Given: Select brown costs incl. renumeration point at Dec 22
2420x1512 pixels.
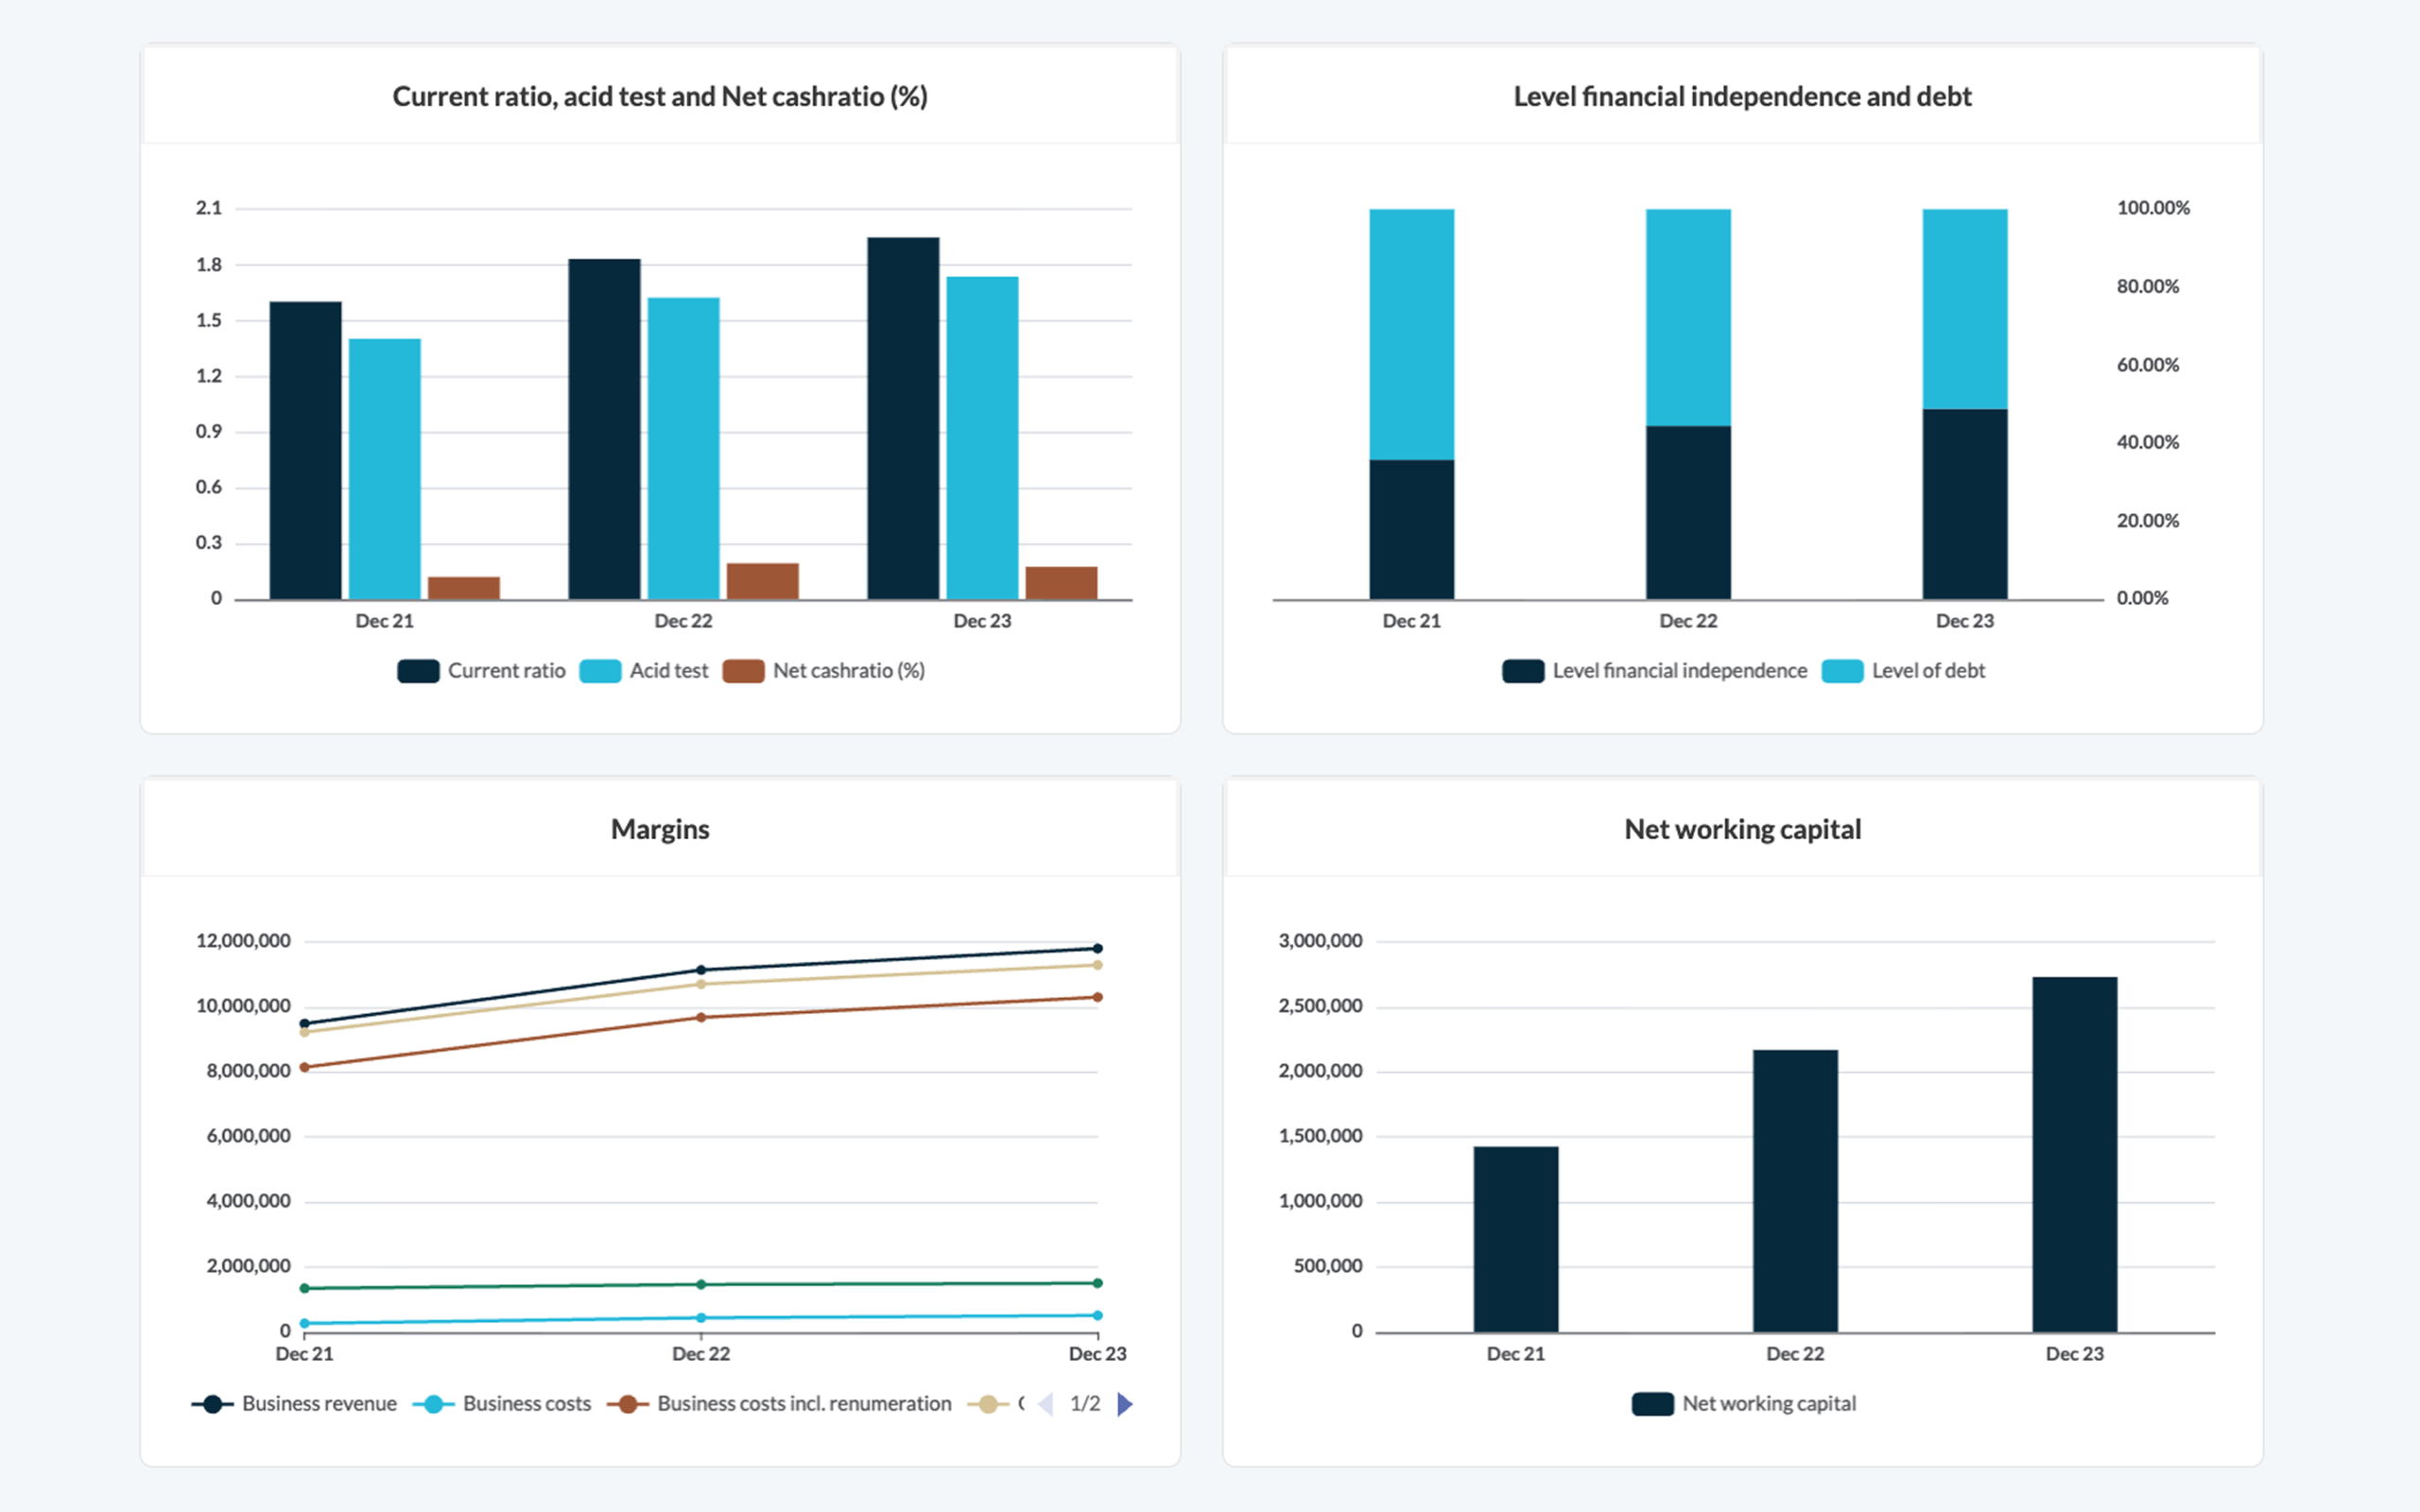Looking at the screenshot, I should point(701,1018).
